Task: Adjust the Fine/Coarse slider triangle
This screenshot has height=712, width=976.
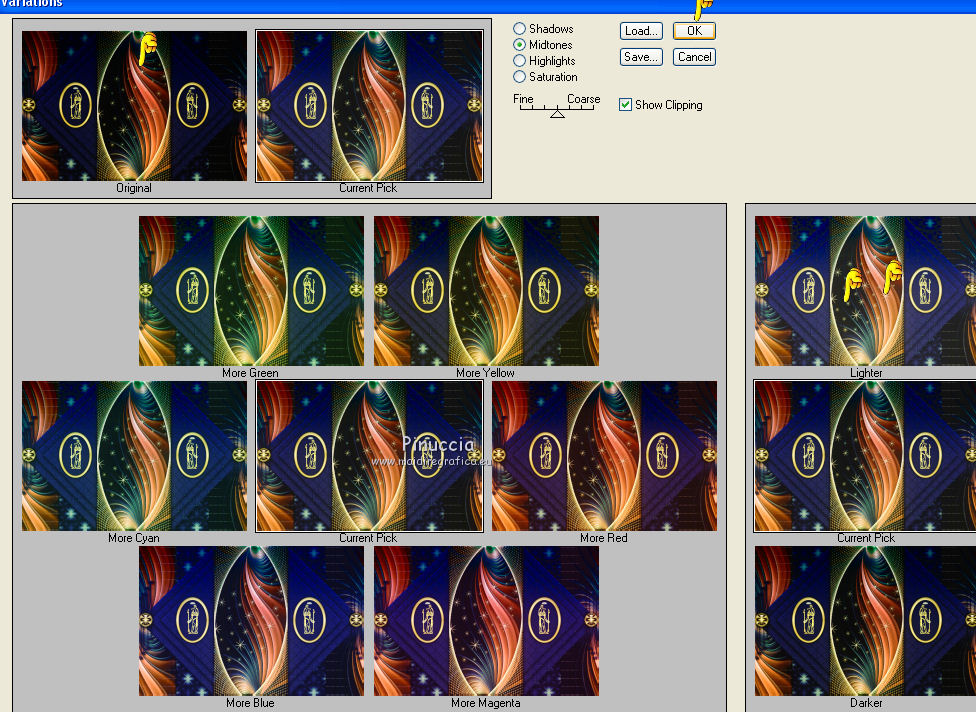Action: pyautogui.click(x=557, y=113)
